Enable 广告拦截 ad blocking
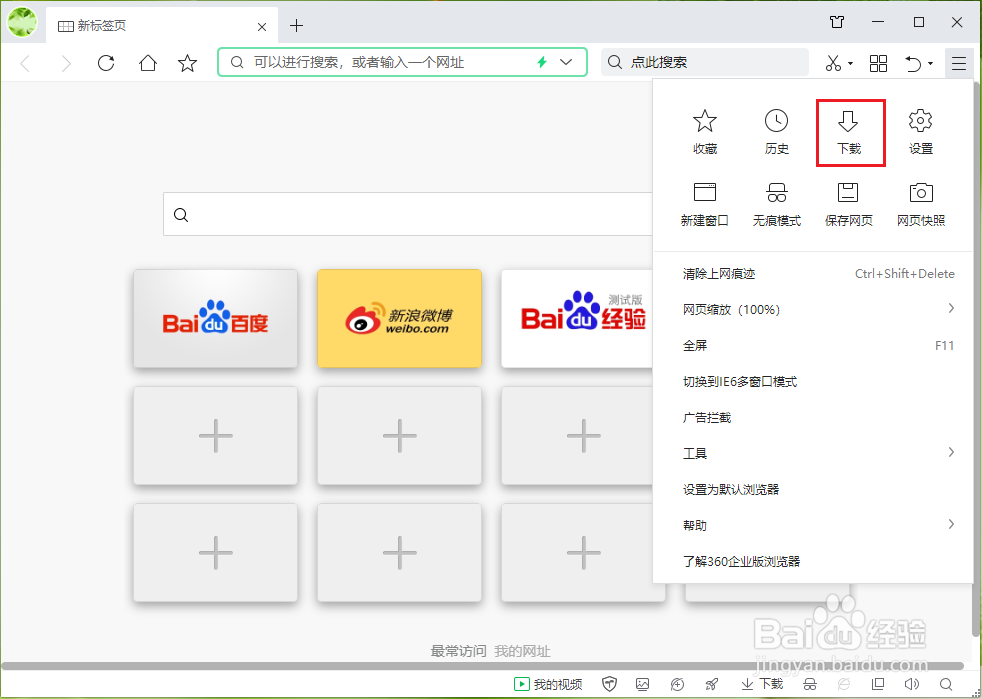 (x=706, y=417)
